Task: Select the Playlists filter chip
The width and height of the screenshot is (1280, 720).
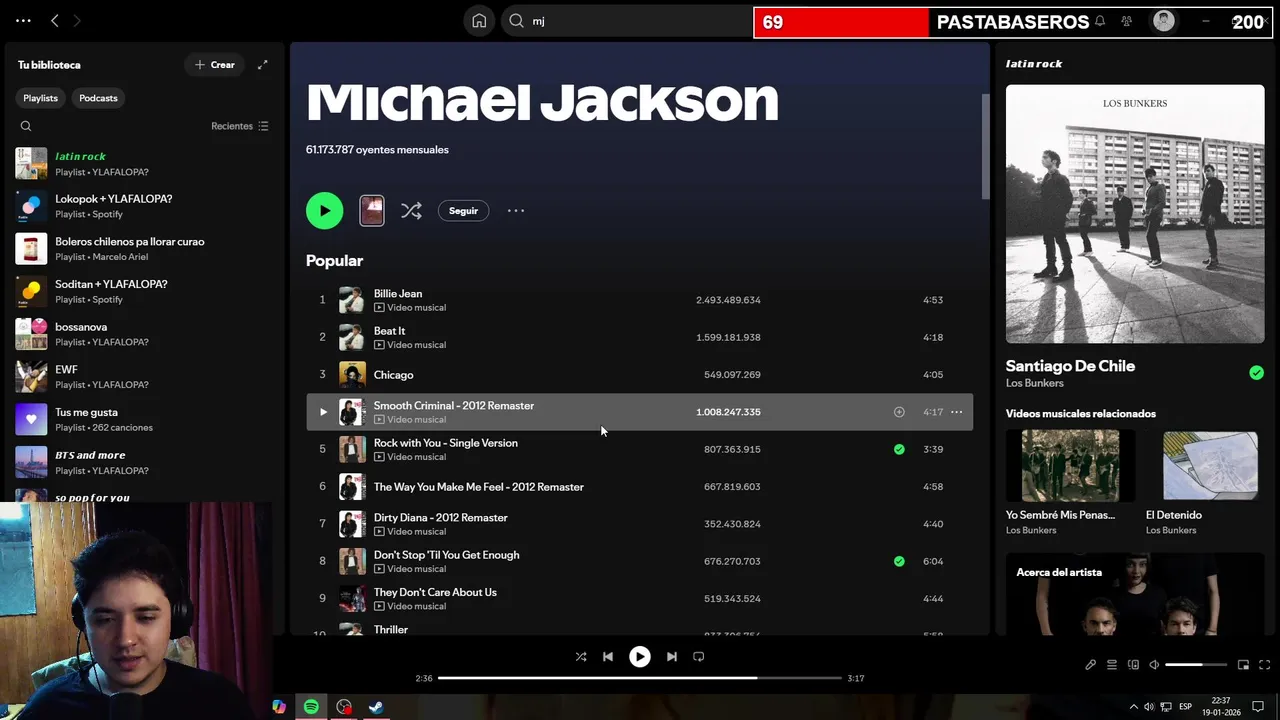Action: (x=41, y=98)
